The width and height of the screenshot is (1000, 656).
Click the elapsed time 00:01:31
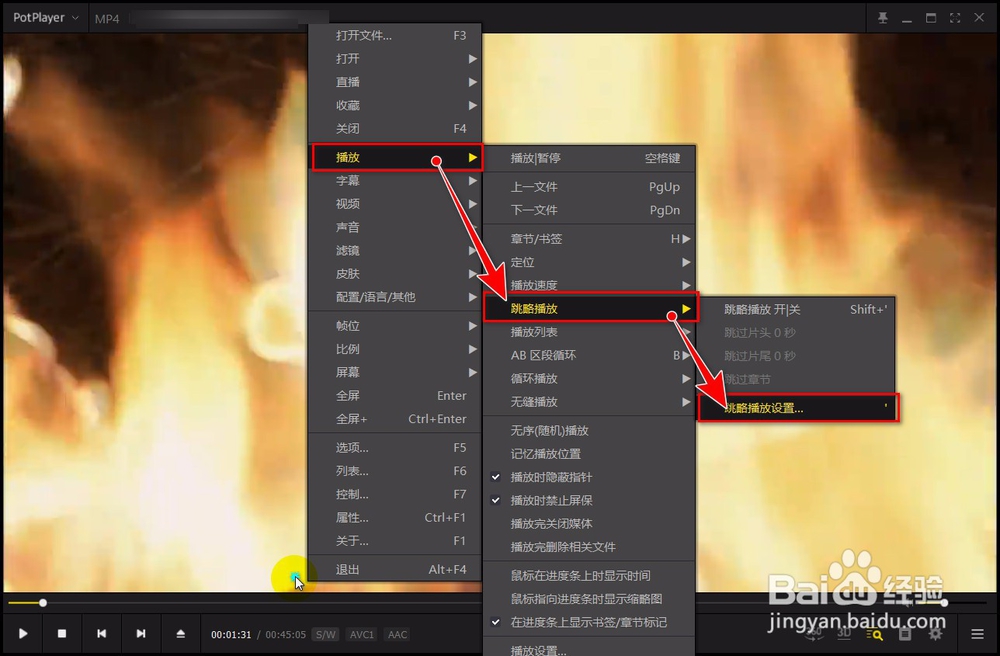click(x=231, y=634)
